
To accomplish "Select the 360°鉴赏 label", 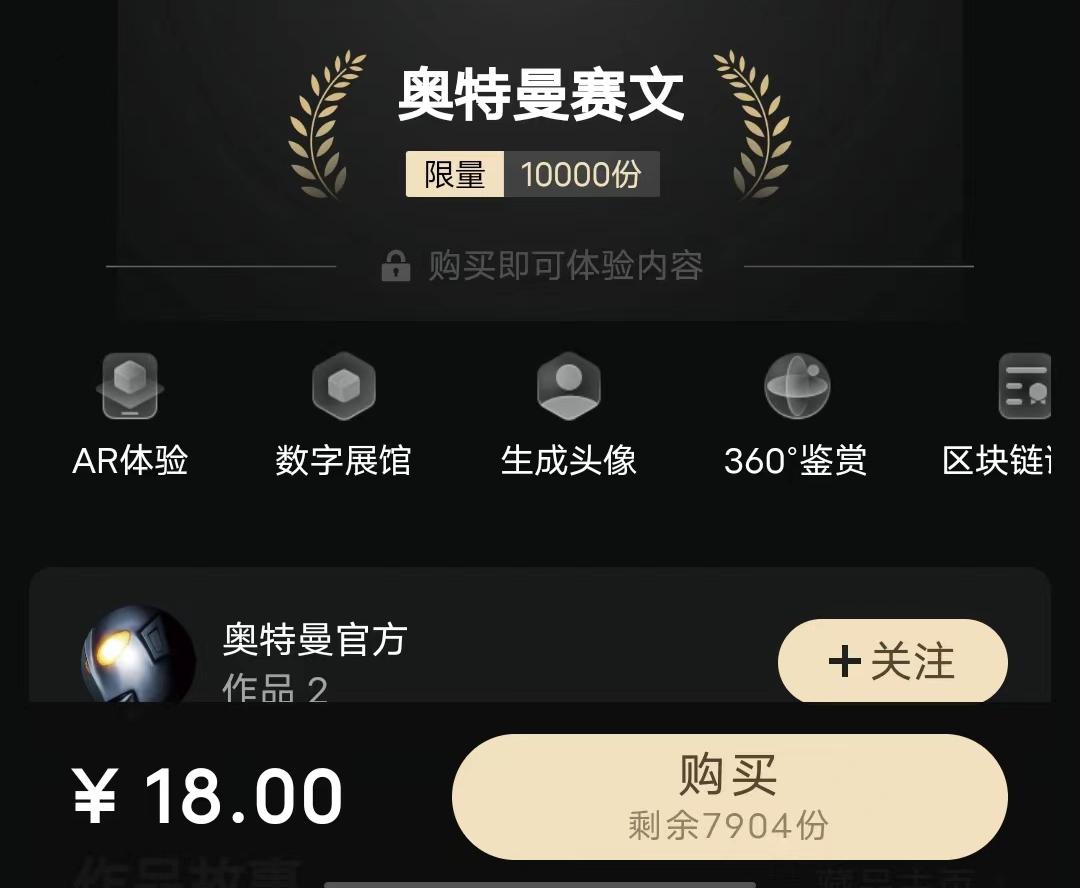I will [x=796, y=460].
